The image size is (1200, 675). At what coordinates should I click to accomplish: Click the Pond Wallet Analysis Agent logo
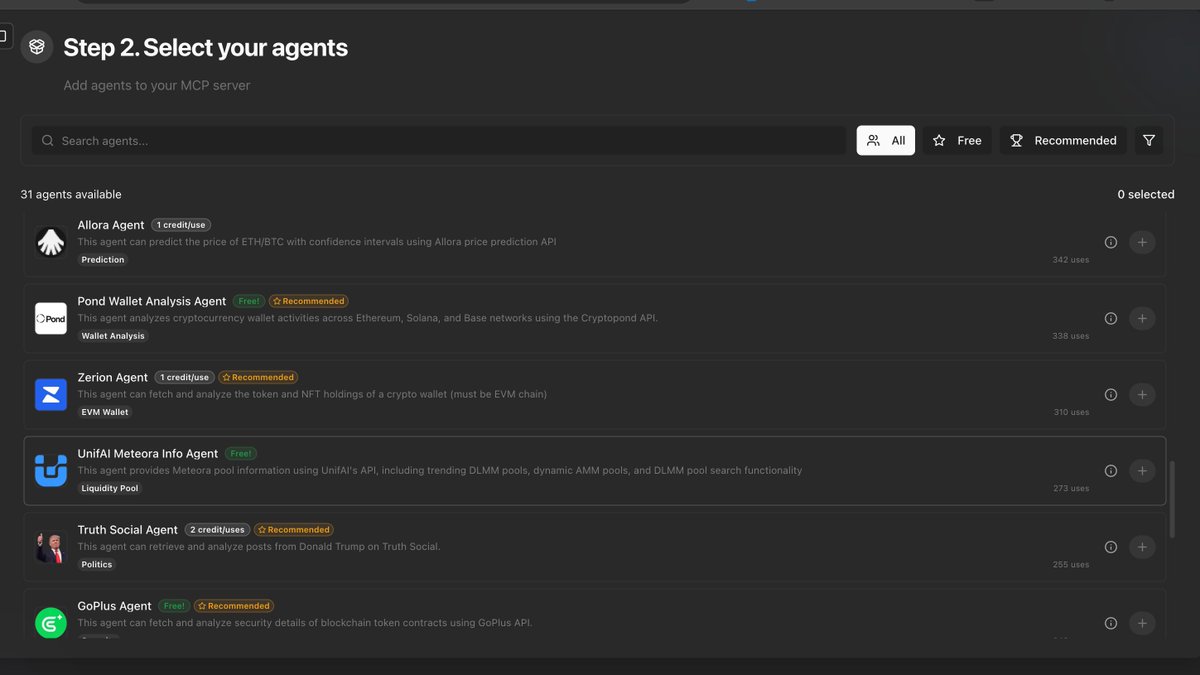pyautogui.click(x=51, y=318)
